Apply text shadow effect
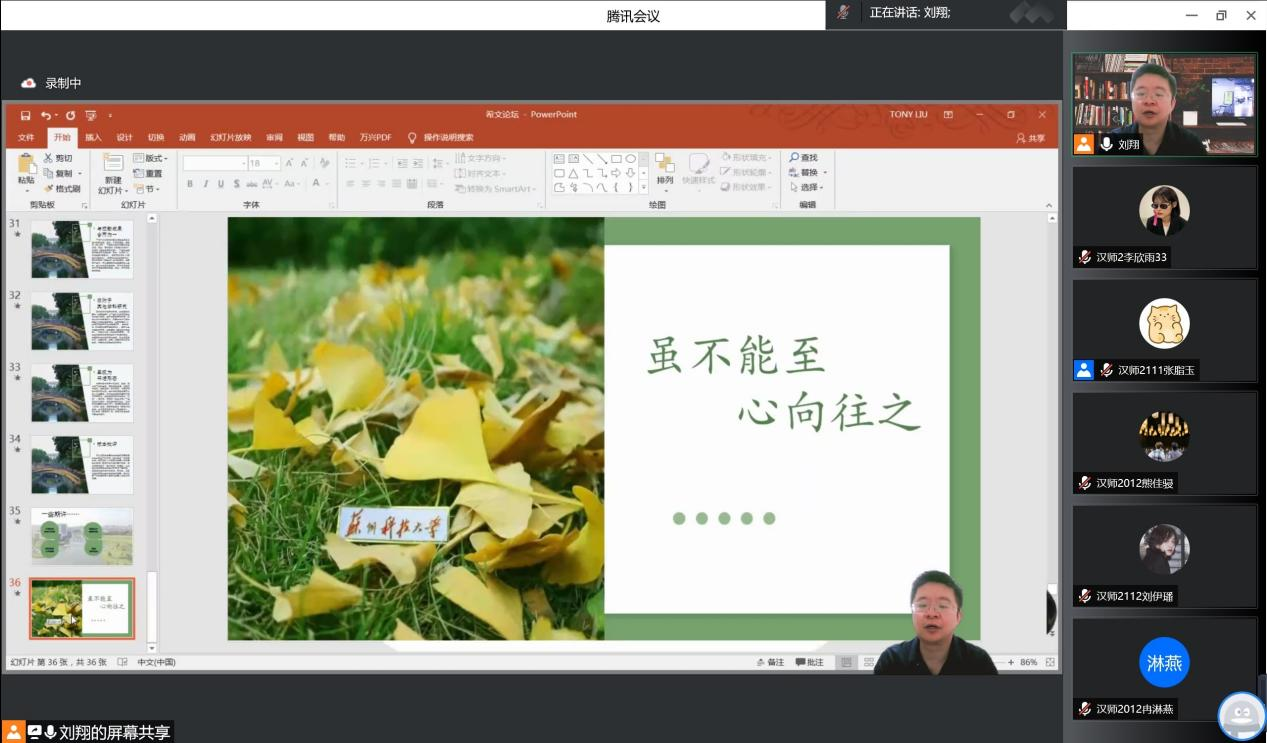 (x=236, y=184)
